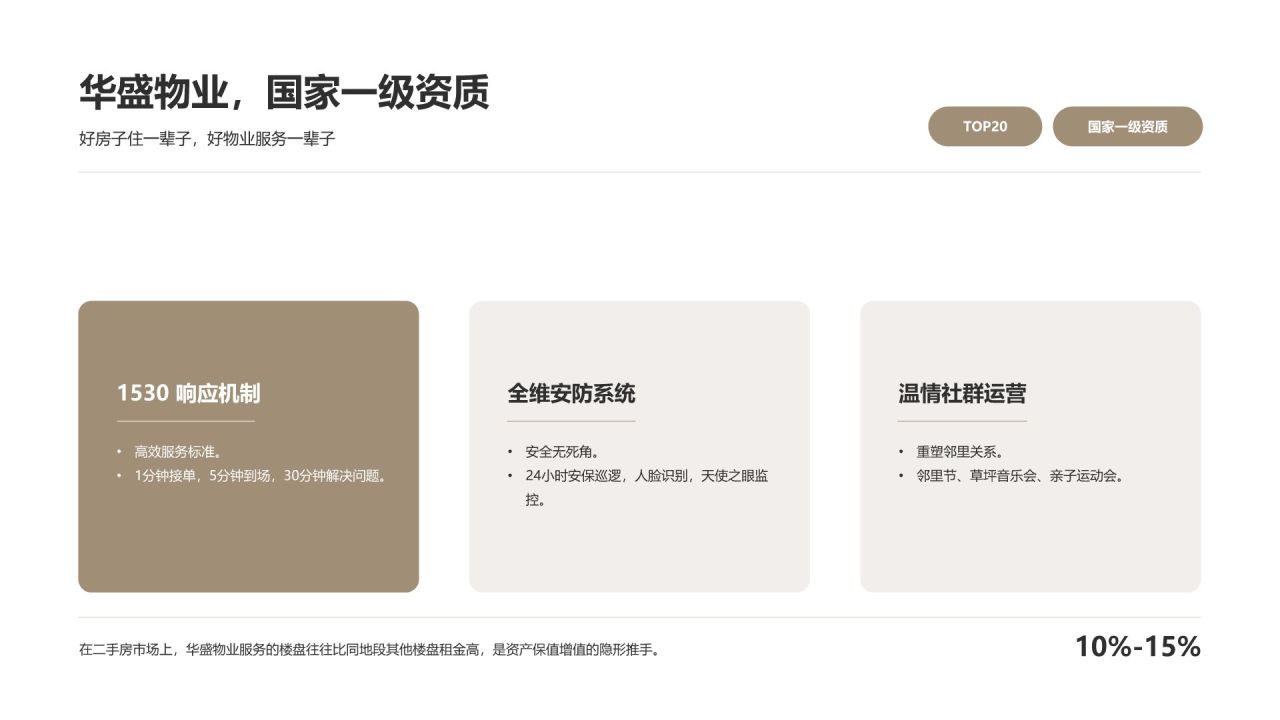Screen dimensions: 1280x720
Task: Click the bullet 安全无死角。
Action: pos(562,452)
